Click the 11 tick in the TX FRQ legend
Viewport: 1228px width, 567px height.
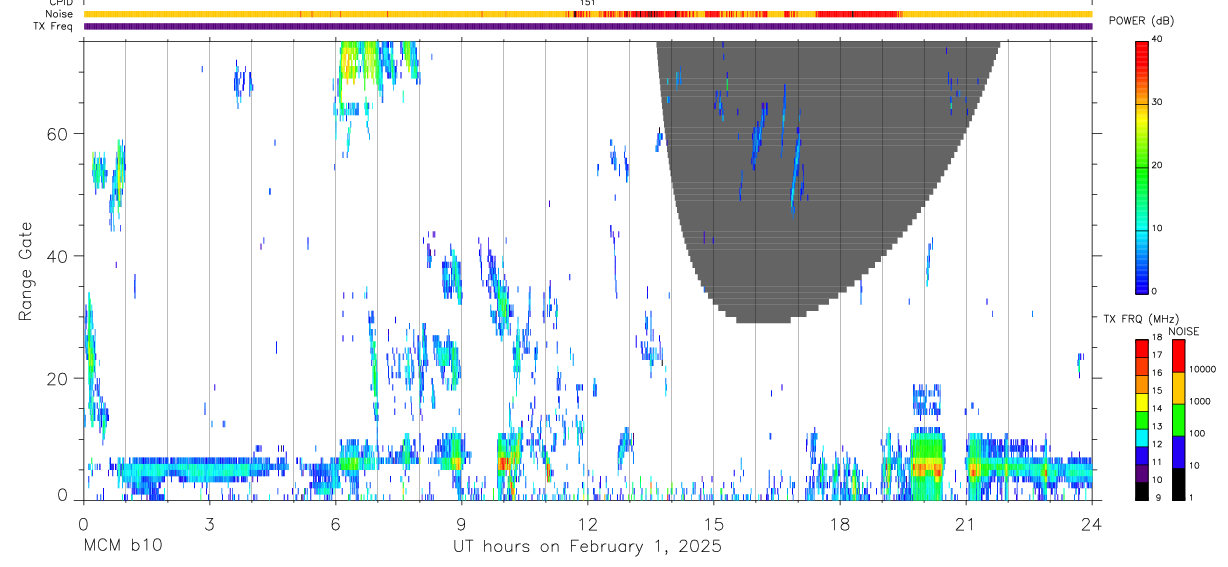point(1157,463)
